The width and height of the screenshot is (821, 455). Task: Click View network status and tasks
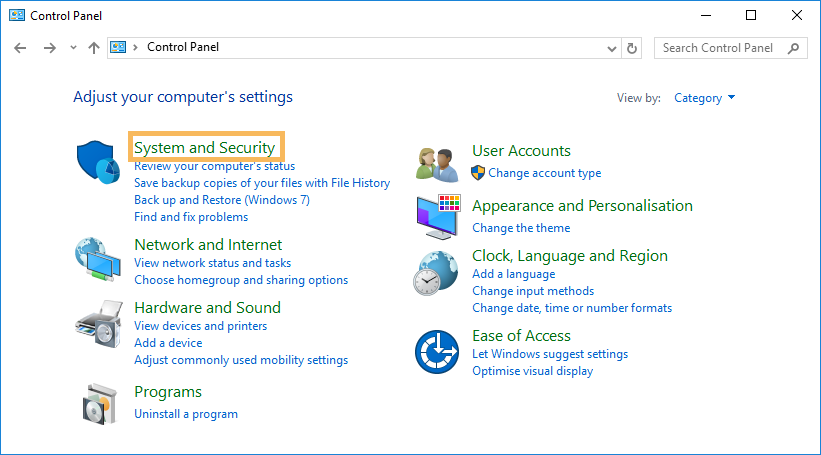click(x=212, y=263)
